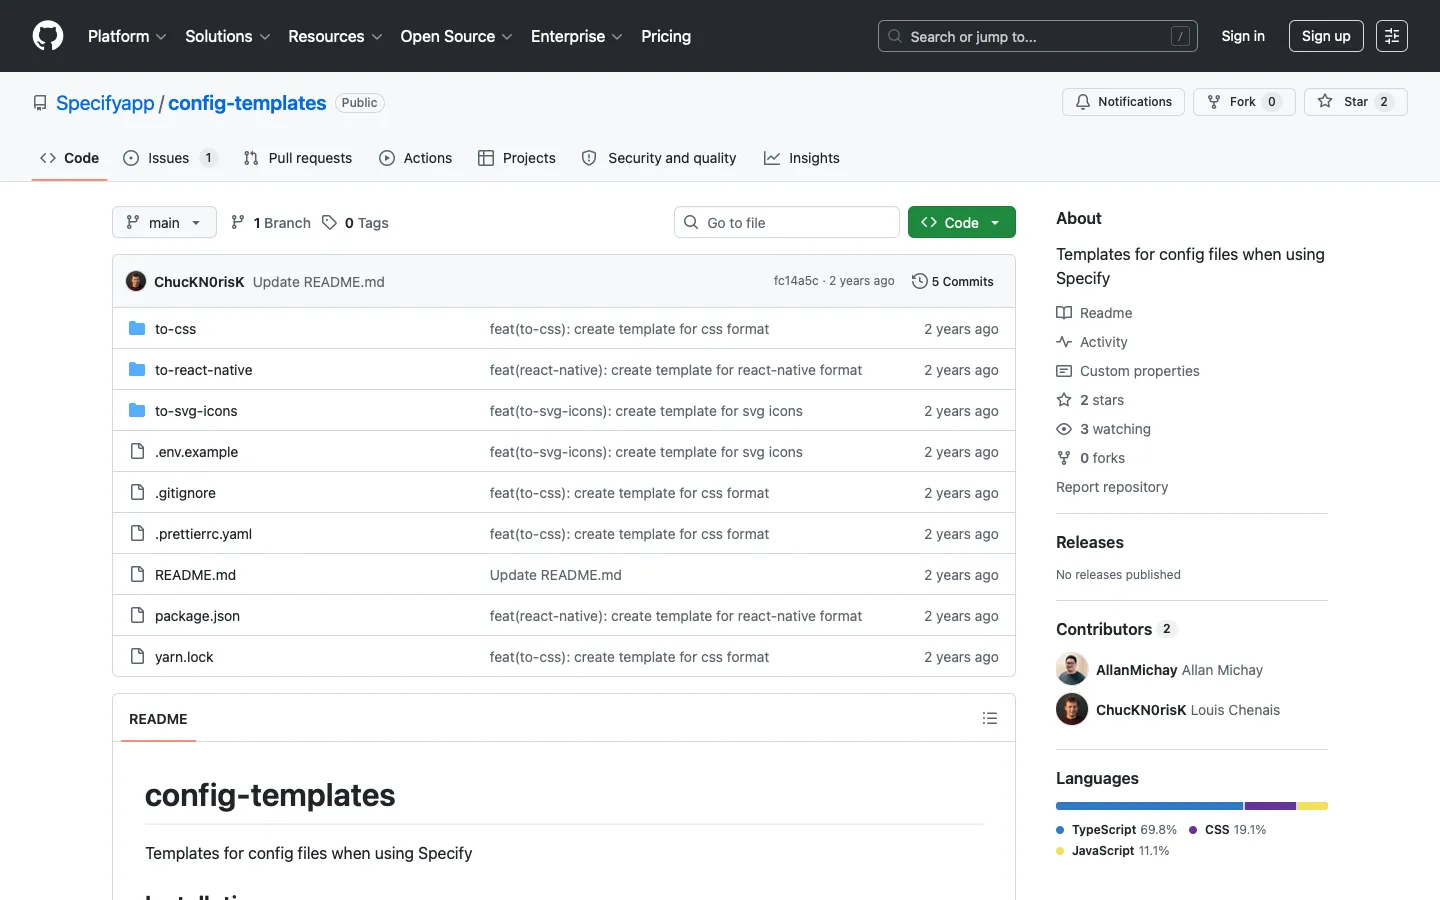The image size is (1440, 900).
Task: Click the repository icon beside Specifyapp
Action: click(x=40, y=103)
